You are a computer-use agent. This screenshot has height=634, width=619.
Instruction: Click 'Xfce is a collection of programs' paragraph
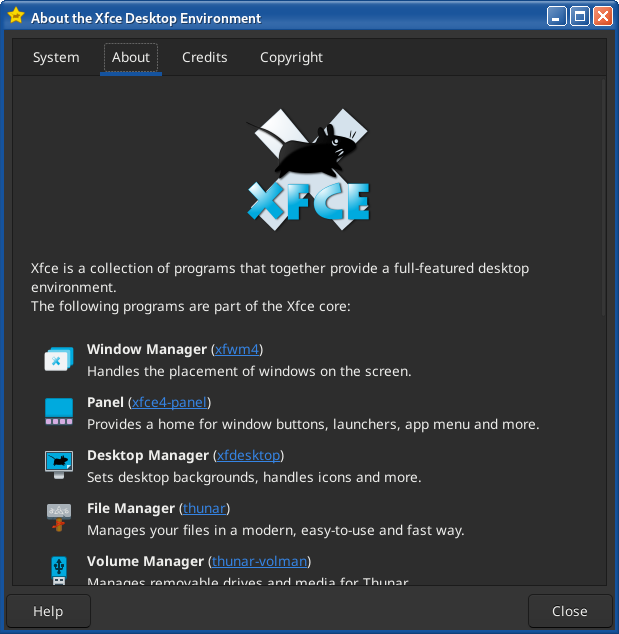tap(280, 278)
